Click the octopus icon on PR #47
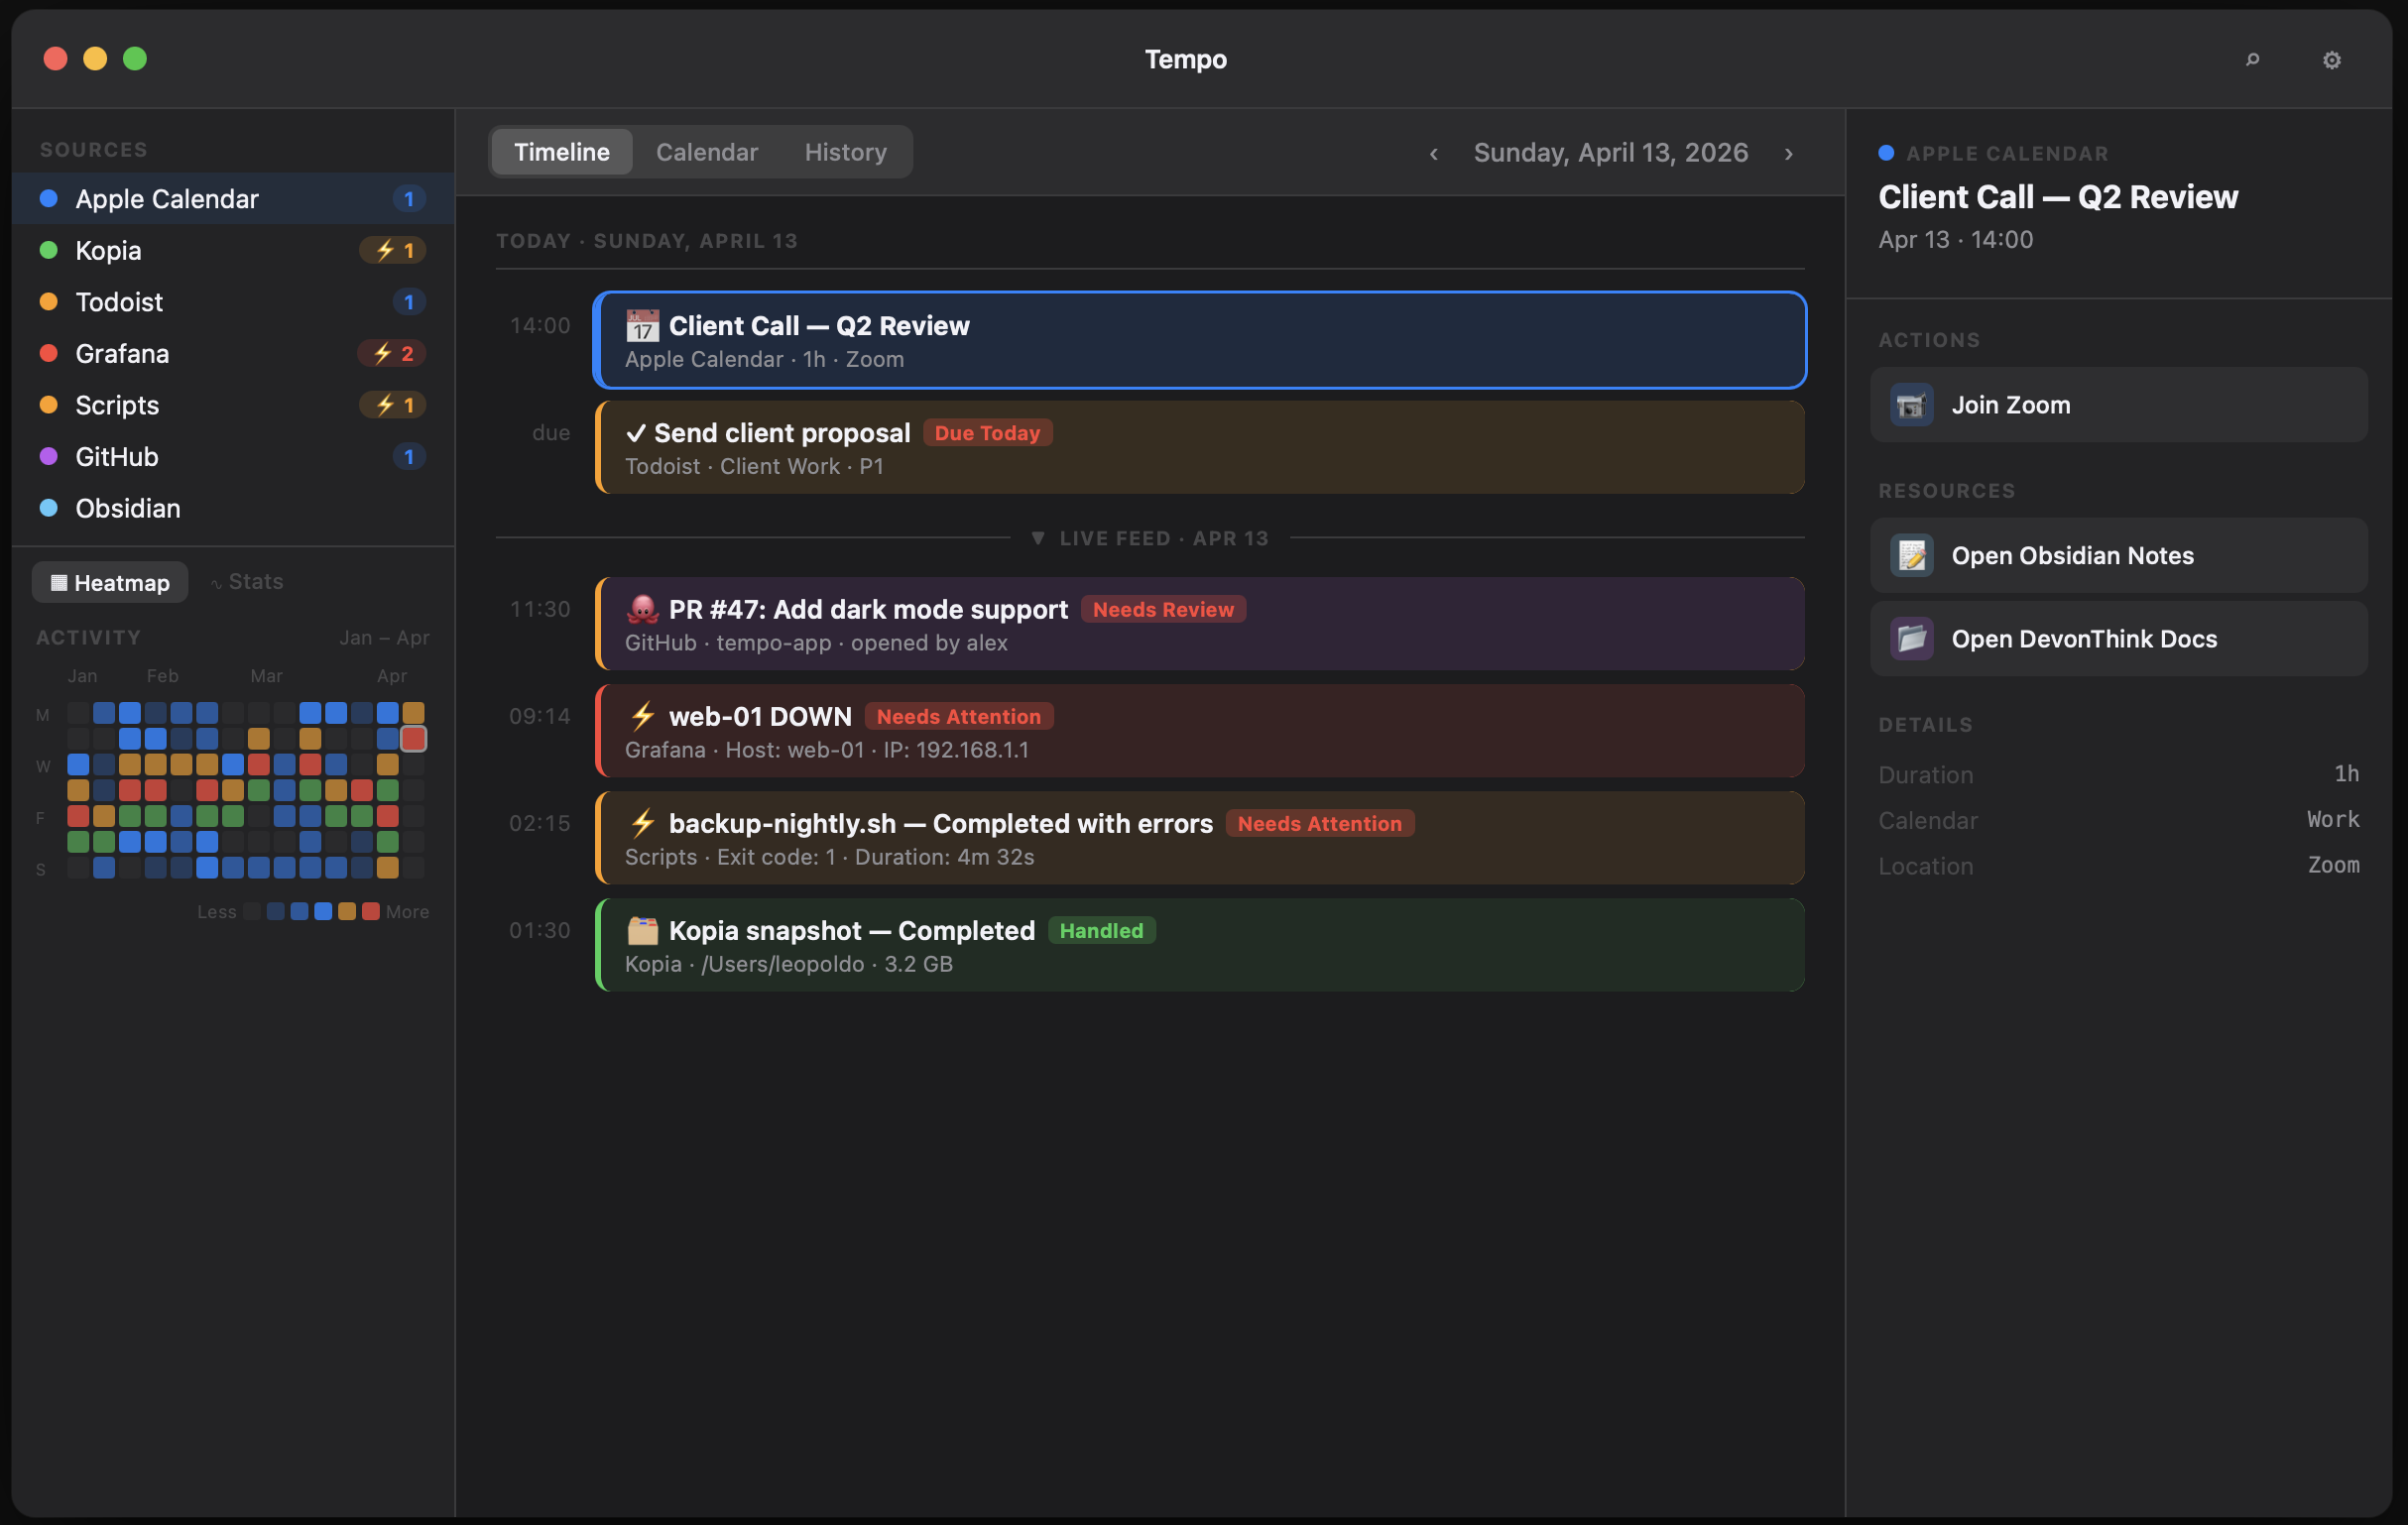 (642, 609)
